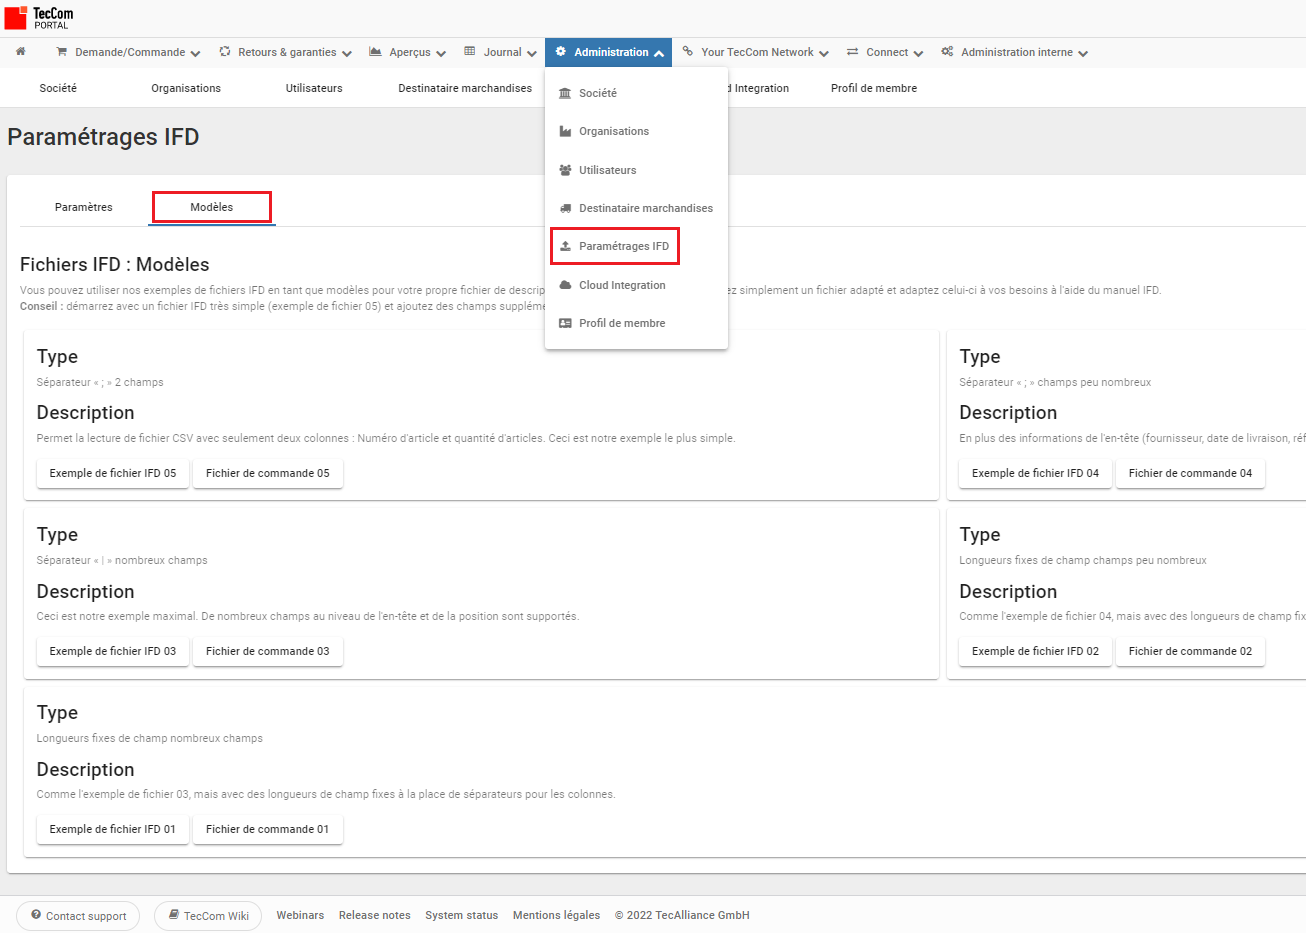The width and height of the screenshot is (1306, 933).
Task: Click the TecCom Portal logo
Action: [x=39, y=18]
